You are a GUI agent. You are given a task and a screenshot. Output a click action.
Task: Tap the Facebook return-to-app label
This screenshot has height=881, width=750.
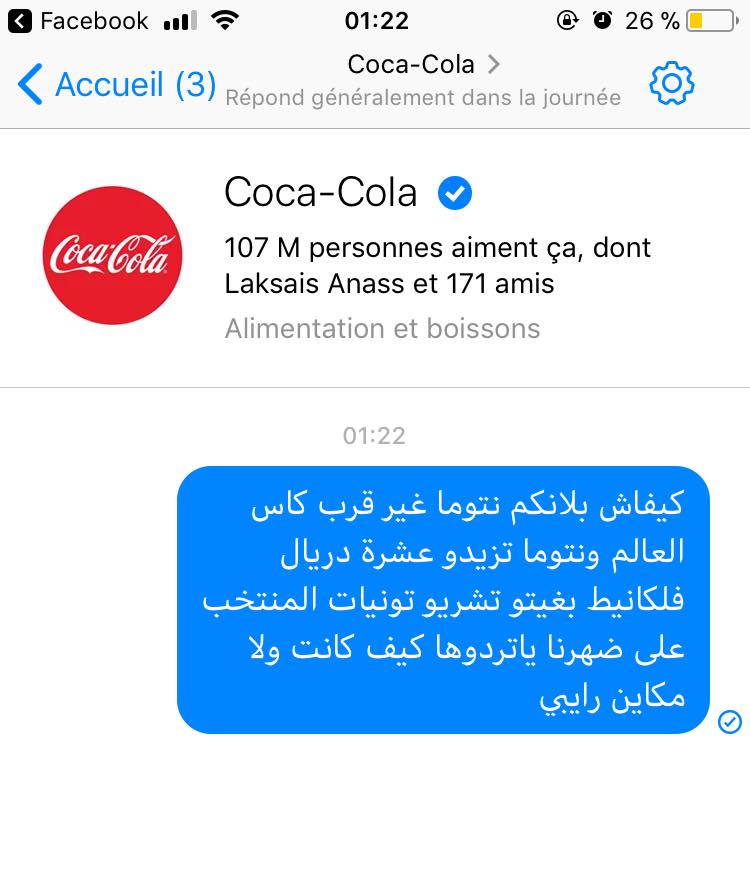(x=94, y=21)
